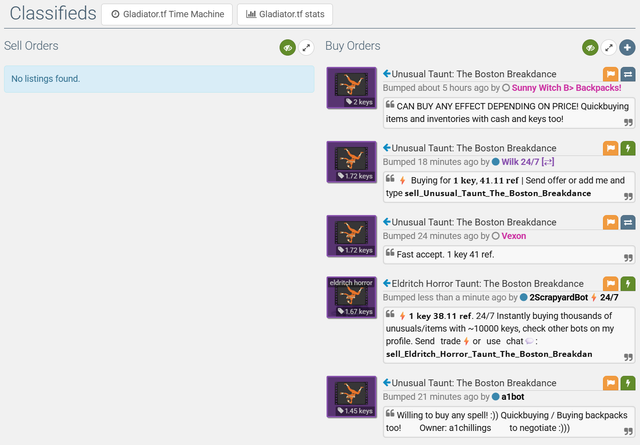Click online status dot beside Wilk 24/7
Image resolution: width=640 pixels, height=445 pixels.
click(496, 162)
